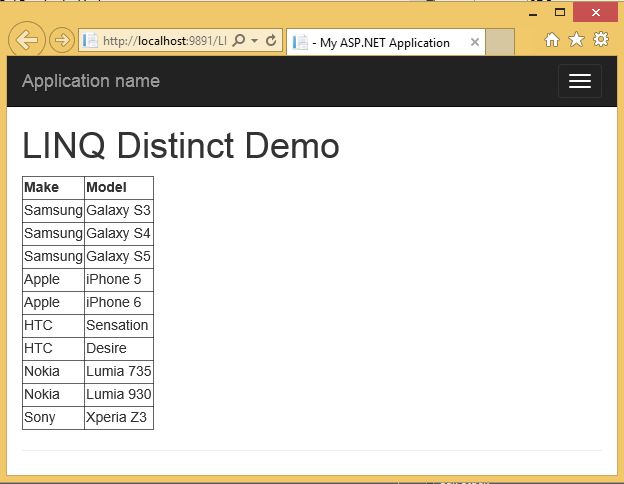Open the Tools gear icon

601,39
